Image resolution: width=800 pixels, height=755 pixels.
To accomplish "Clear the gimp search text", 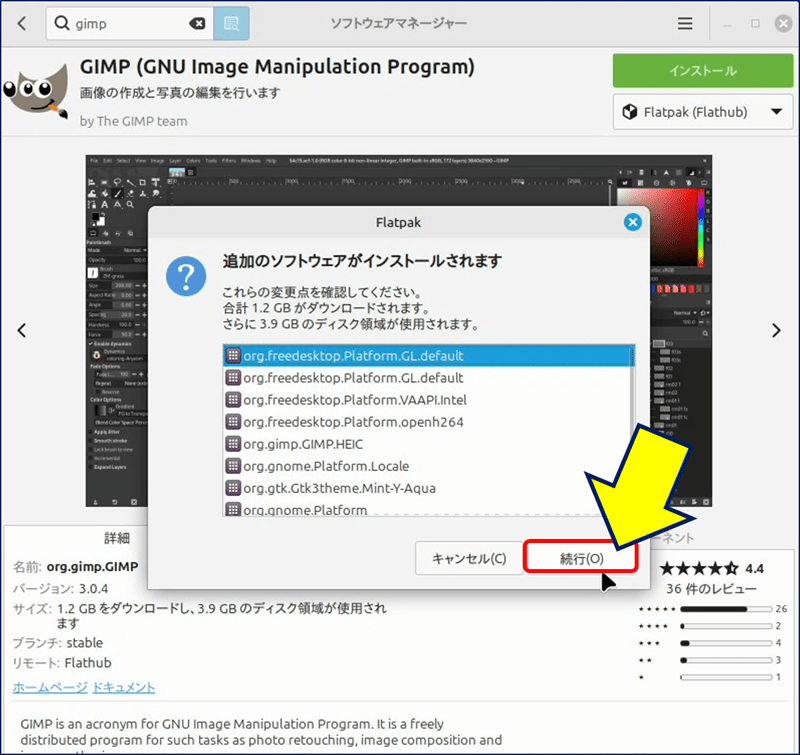I will pos(197,23).
